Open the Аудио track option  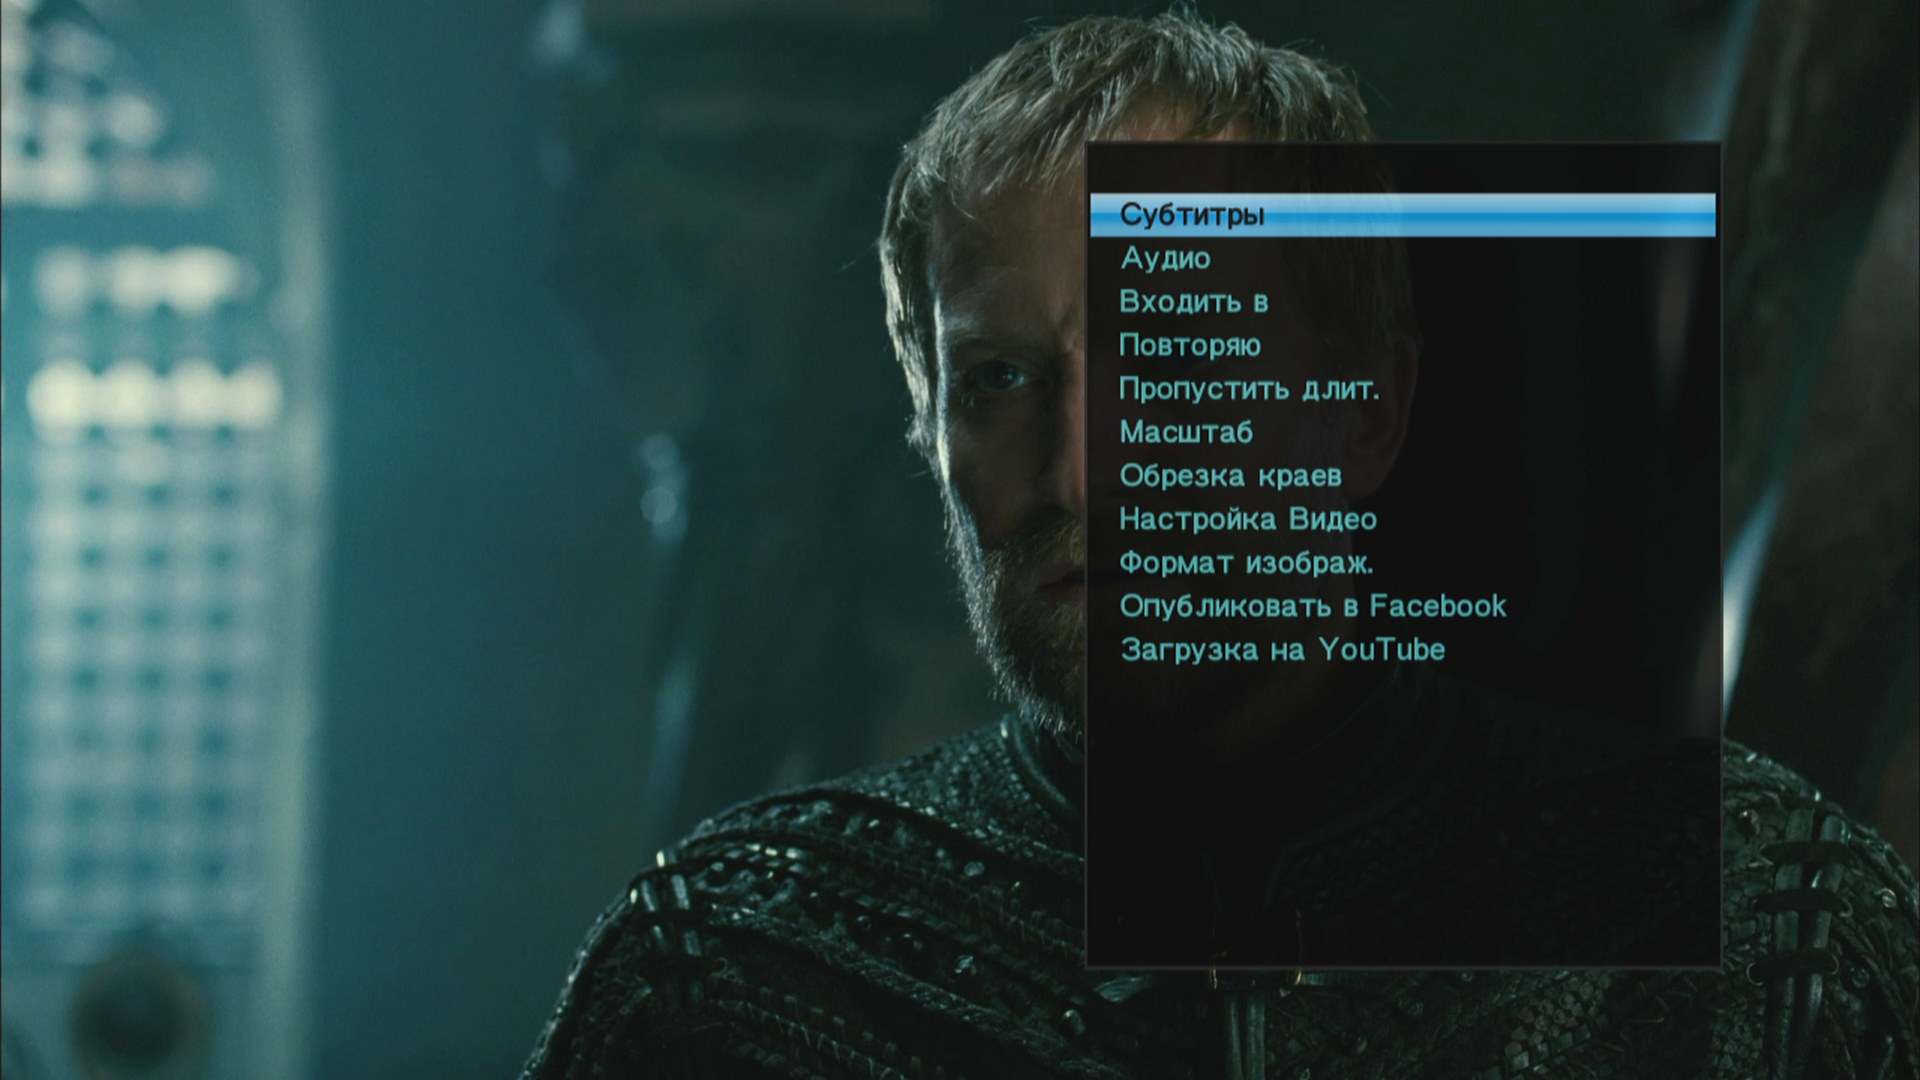[x=1165, y=258]
